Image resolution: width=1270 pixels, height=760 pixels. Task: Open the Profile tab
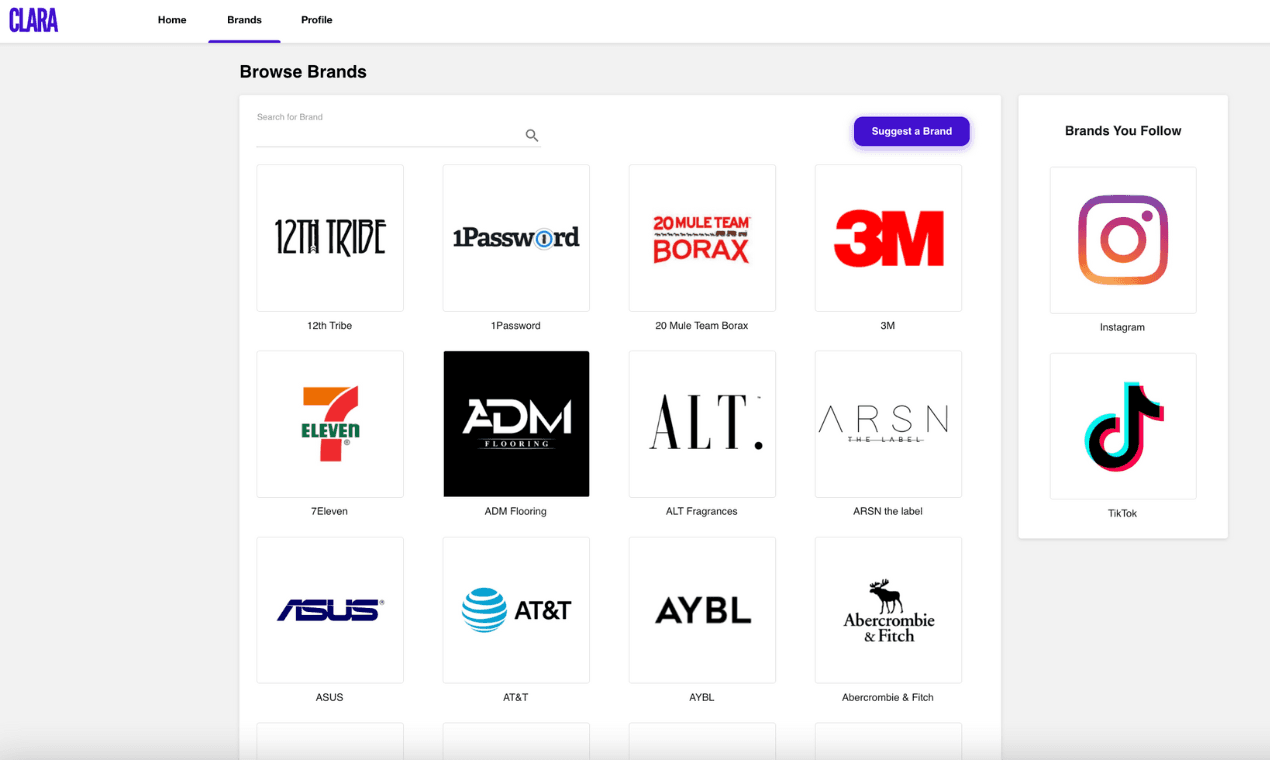(316, 20)
